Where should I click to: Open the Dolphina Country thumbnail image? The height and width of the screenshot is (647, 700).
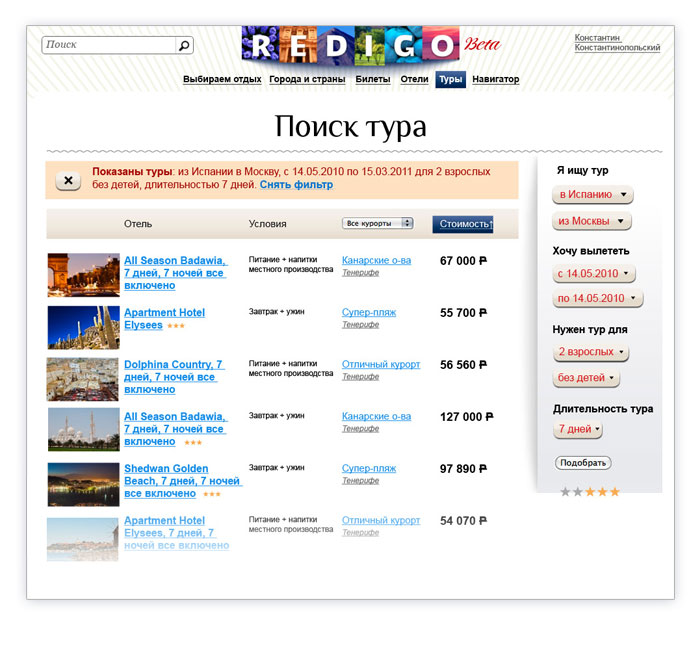tap(83, 379)
